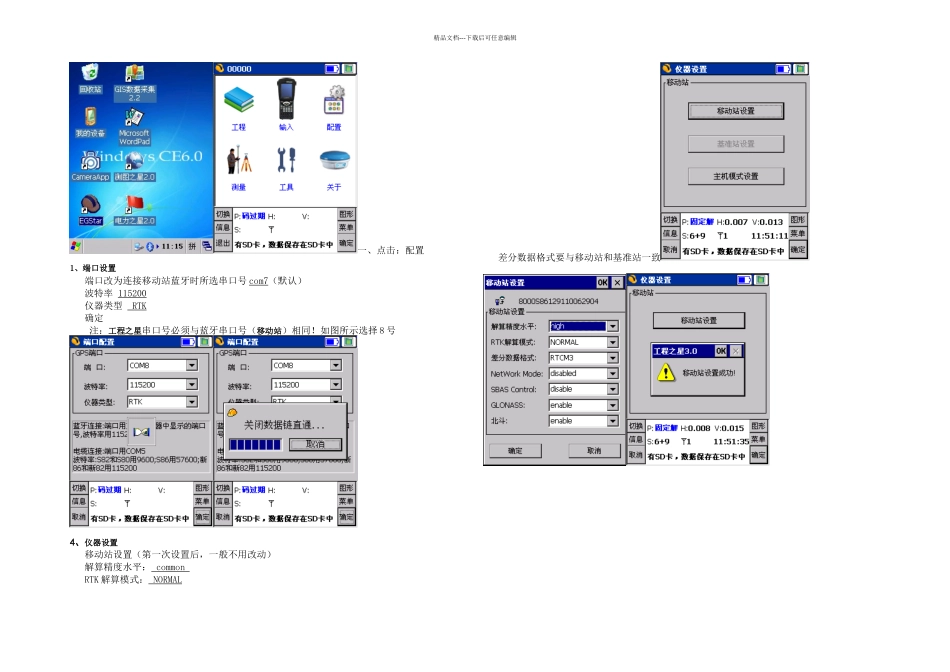Expand the 端口 COM8 dropdown in the 端口配置 window without dialog
The image size is (950, 672).
[191, 365]
